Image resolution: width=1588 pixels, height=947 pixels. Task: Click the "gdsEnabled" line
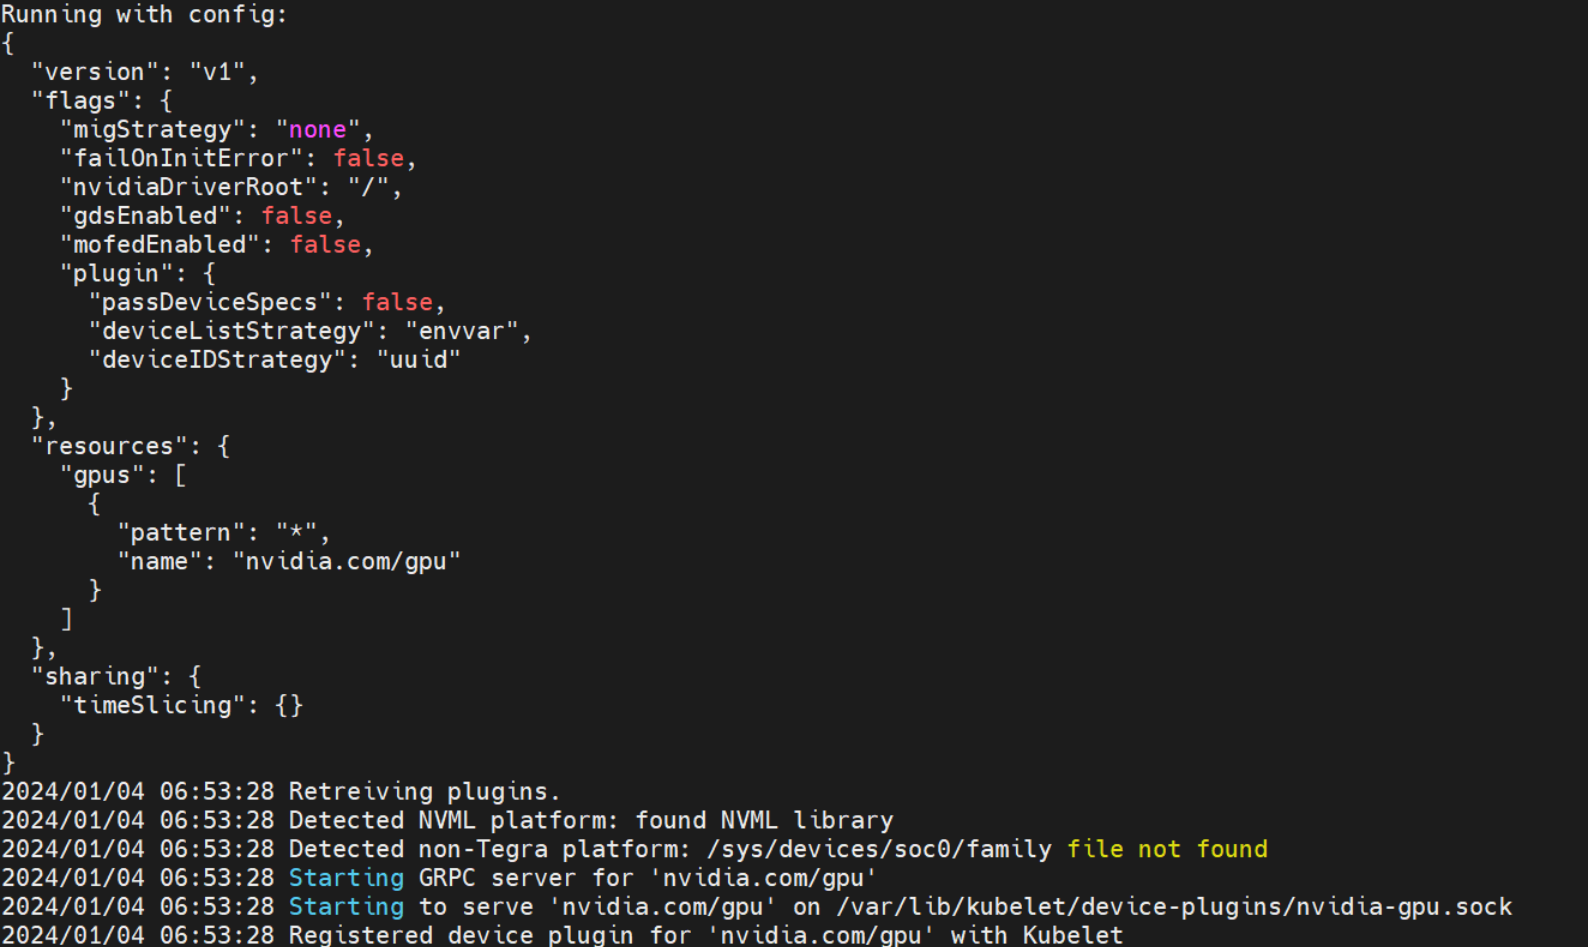point(202,216)
